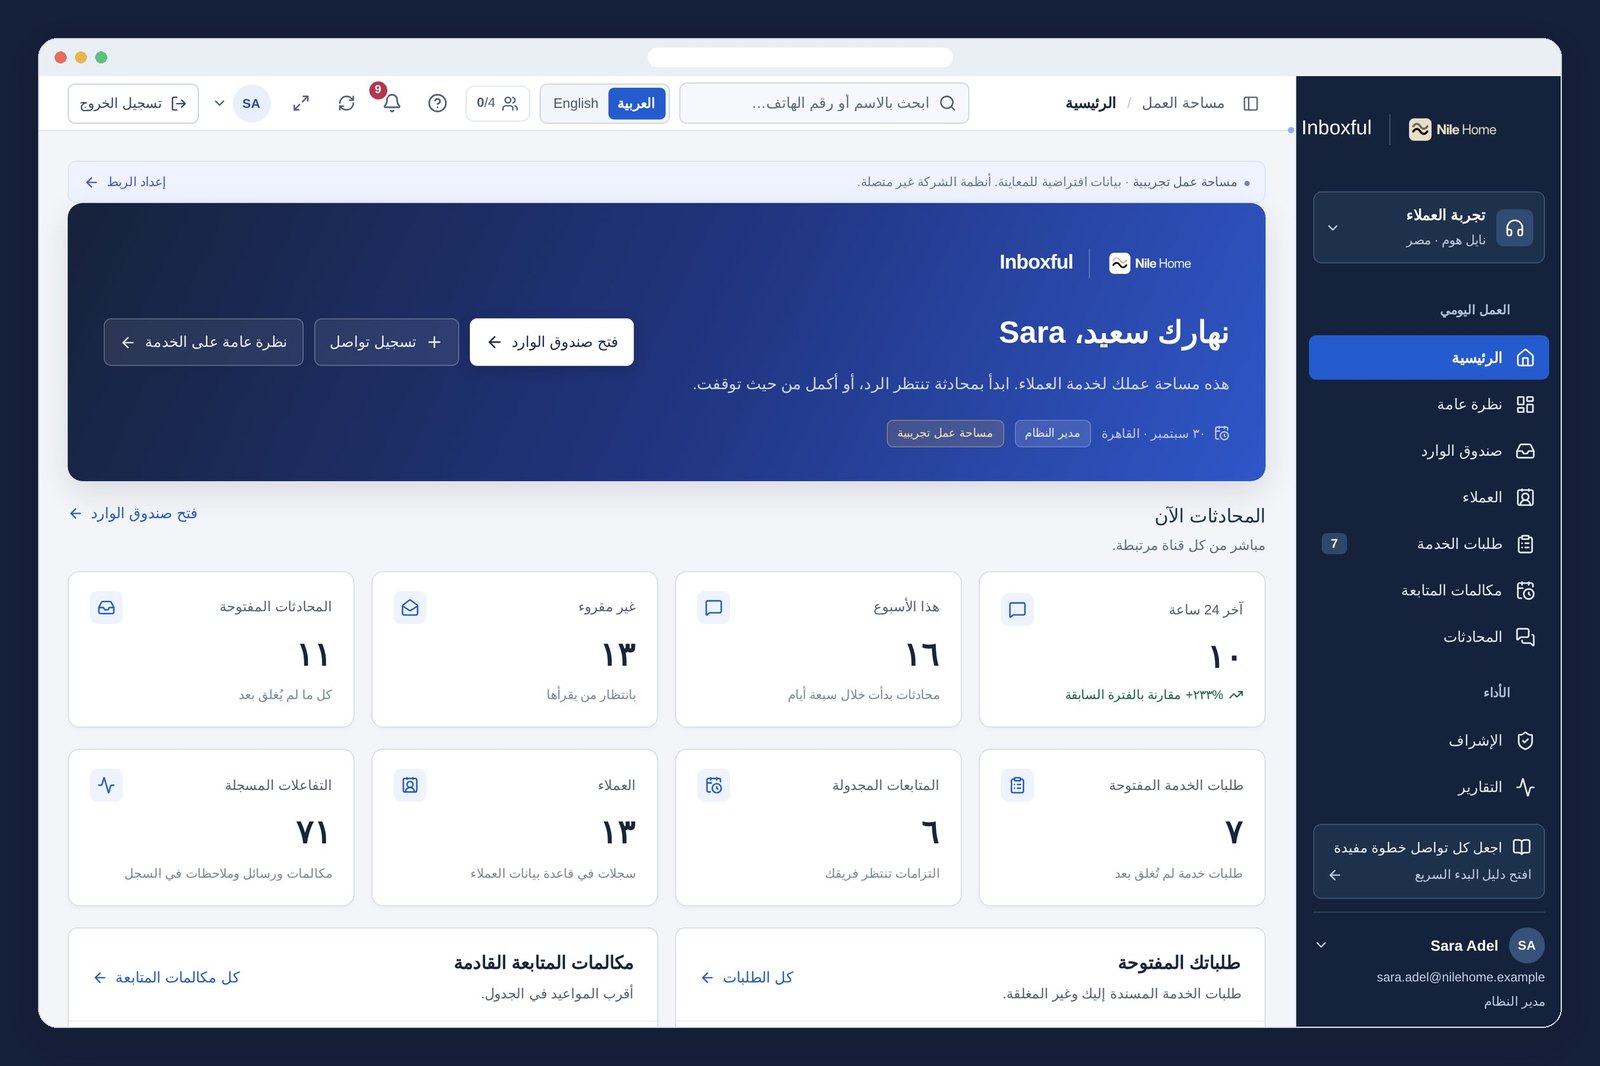The width and height of the screenshot is (1600, 1066).
Task: Open user menu chevron beside SA avatar
Action: (x=219, y=103)
